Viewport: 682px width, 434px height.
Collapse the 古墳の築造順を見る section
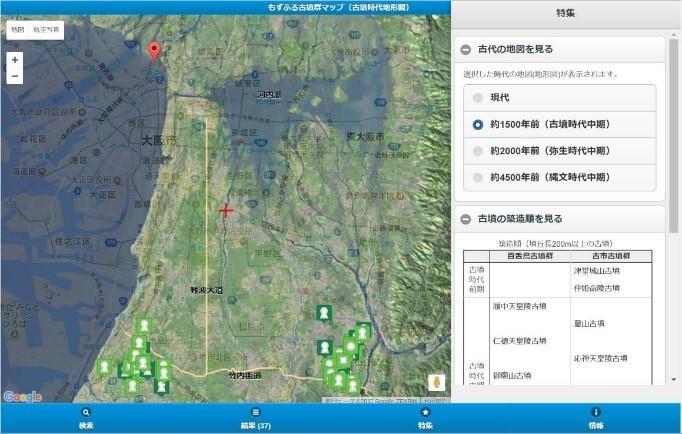pos(466,219)
